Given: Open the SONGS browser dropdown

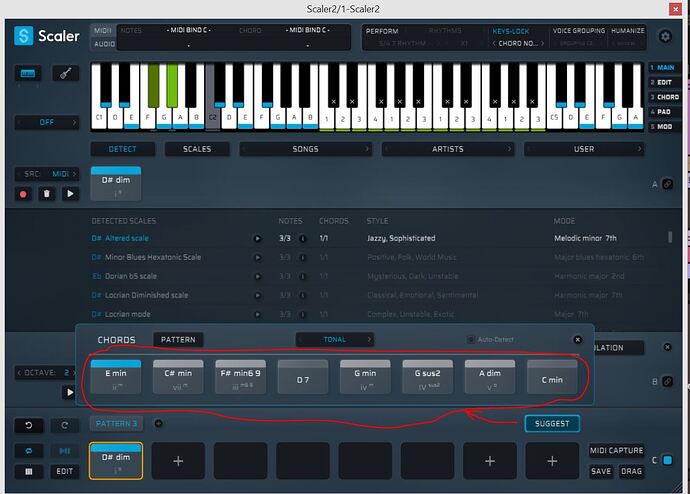Looking at the screenshot, I should (x=305, y=149).
